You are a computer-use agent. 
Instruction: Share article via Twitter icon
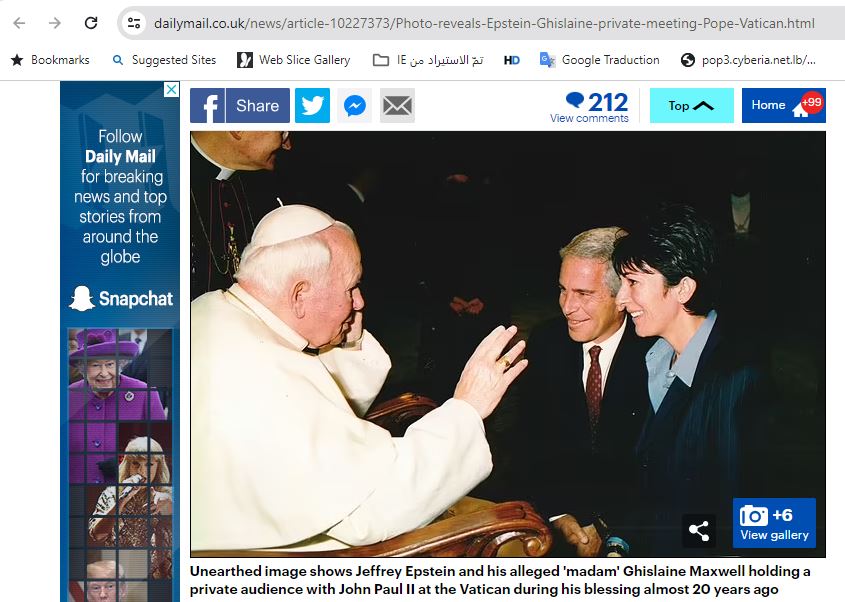click(x=312, y=105)
